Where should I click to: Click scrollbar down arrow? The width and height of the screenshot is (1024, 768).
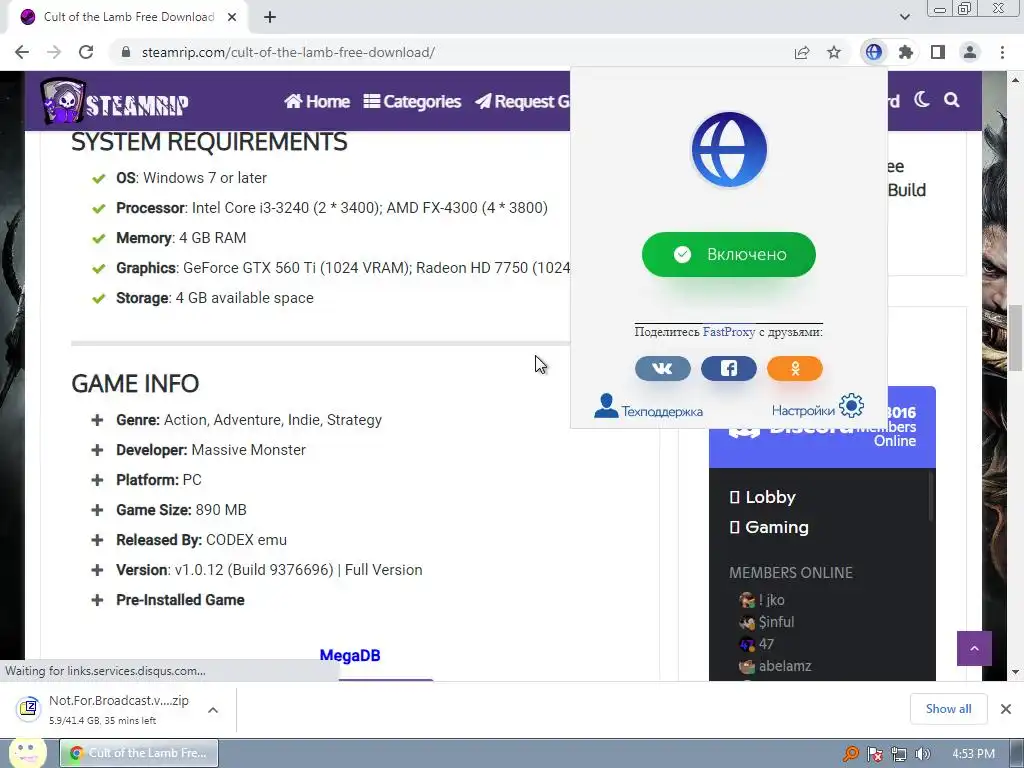1015,672
